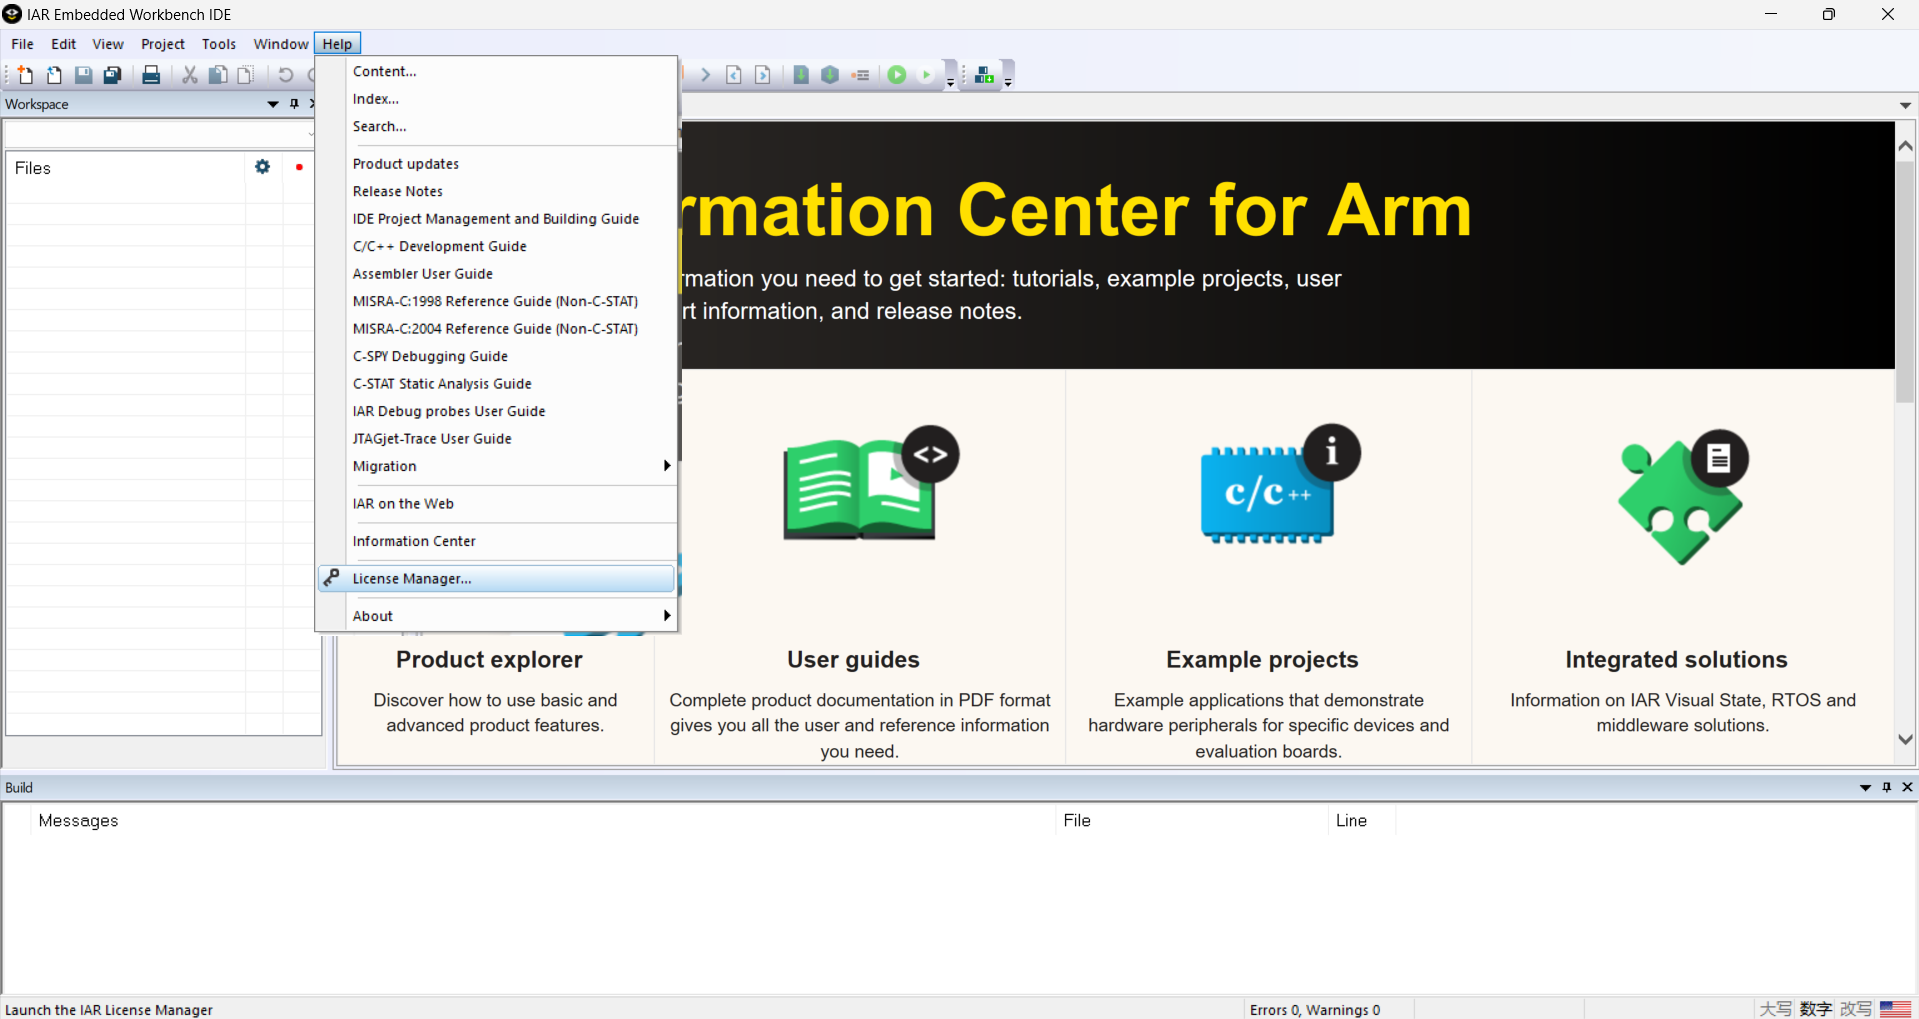Image resolution: width=1919 pixels, height=1019 pixels.
Task: Click the Download and Debug green play icon
Action: click(x=897, y=75)
